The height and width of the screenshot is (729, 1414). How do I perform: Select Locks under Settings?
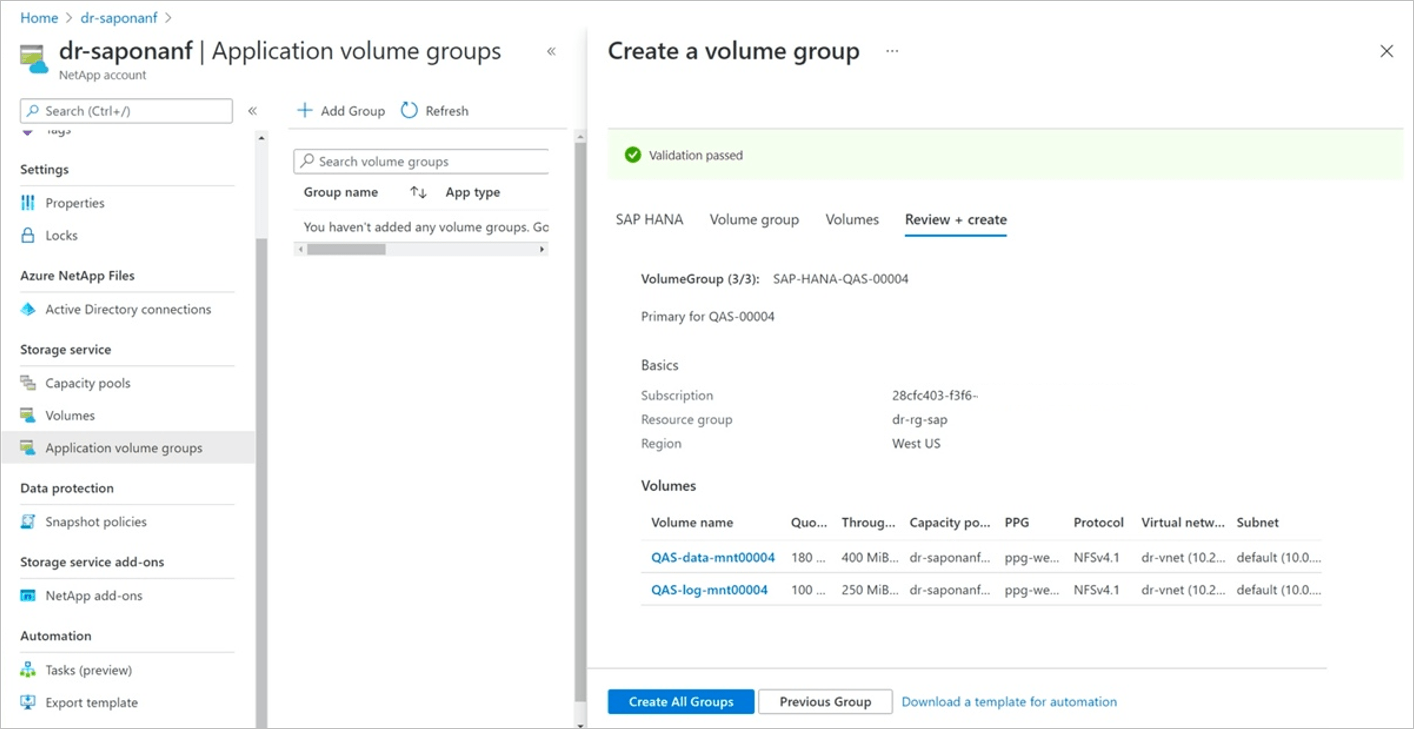click(x=63, y=235)
